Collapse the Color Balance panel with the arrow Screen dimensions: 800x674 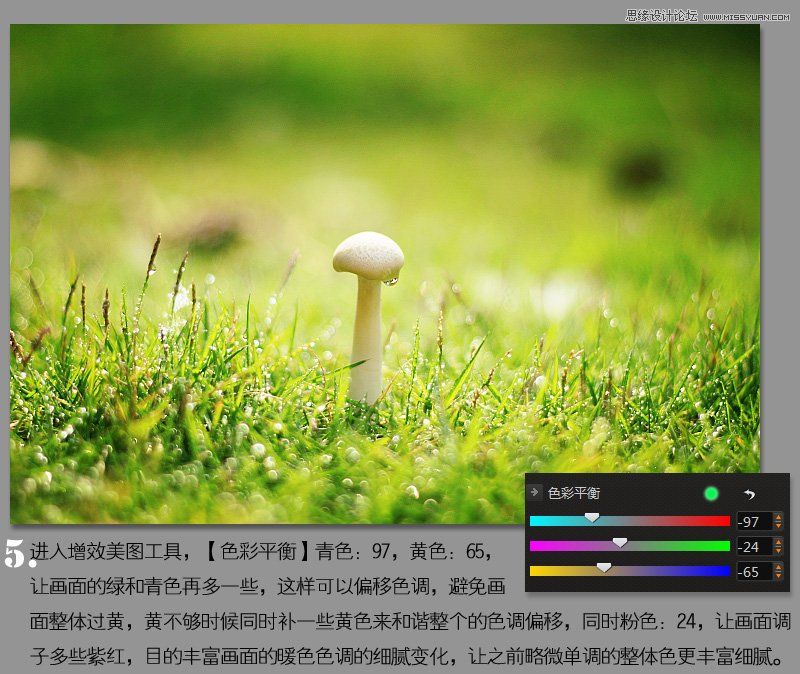coord(533,492)
